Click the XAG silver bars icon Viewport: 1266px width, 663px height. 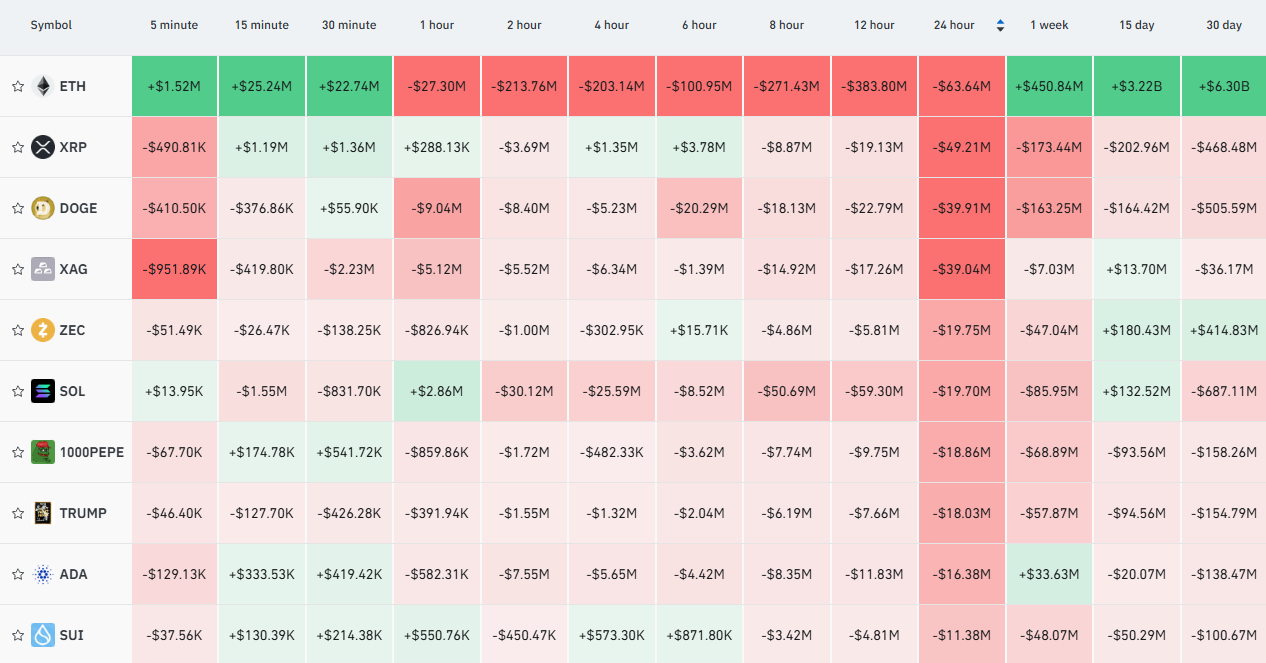coord(42,270)
